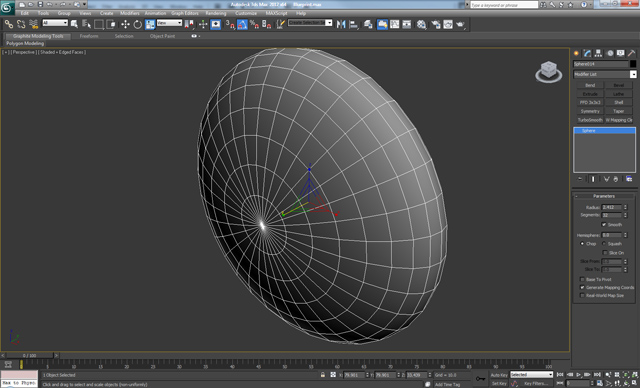Click Select and Manipulate icon
This screenshot has width=640, height=388.
click(x=203, y=24)
